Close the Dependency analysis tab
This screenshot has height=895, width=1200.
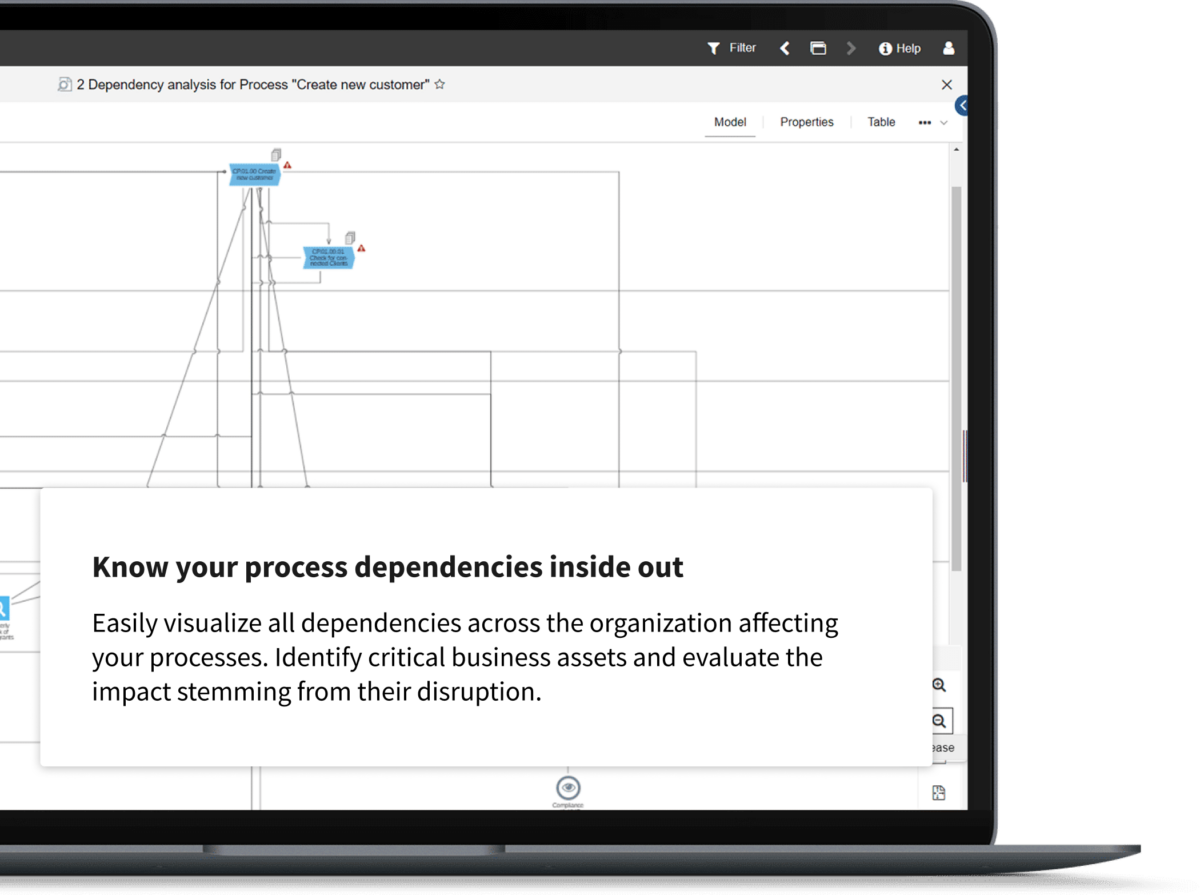[x=947, y=85]
